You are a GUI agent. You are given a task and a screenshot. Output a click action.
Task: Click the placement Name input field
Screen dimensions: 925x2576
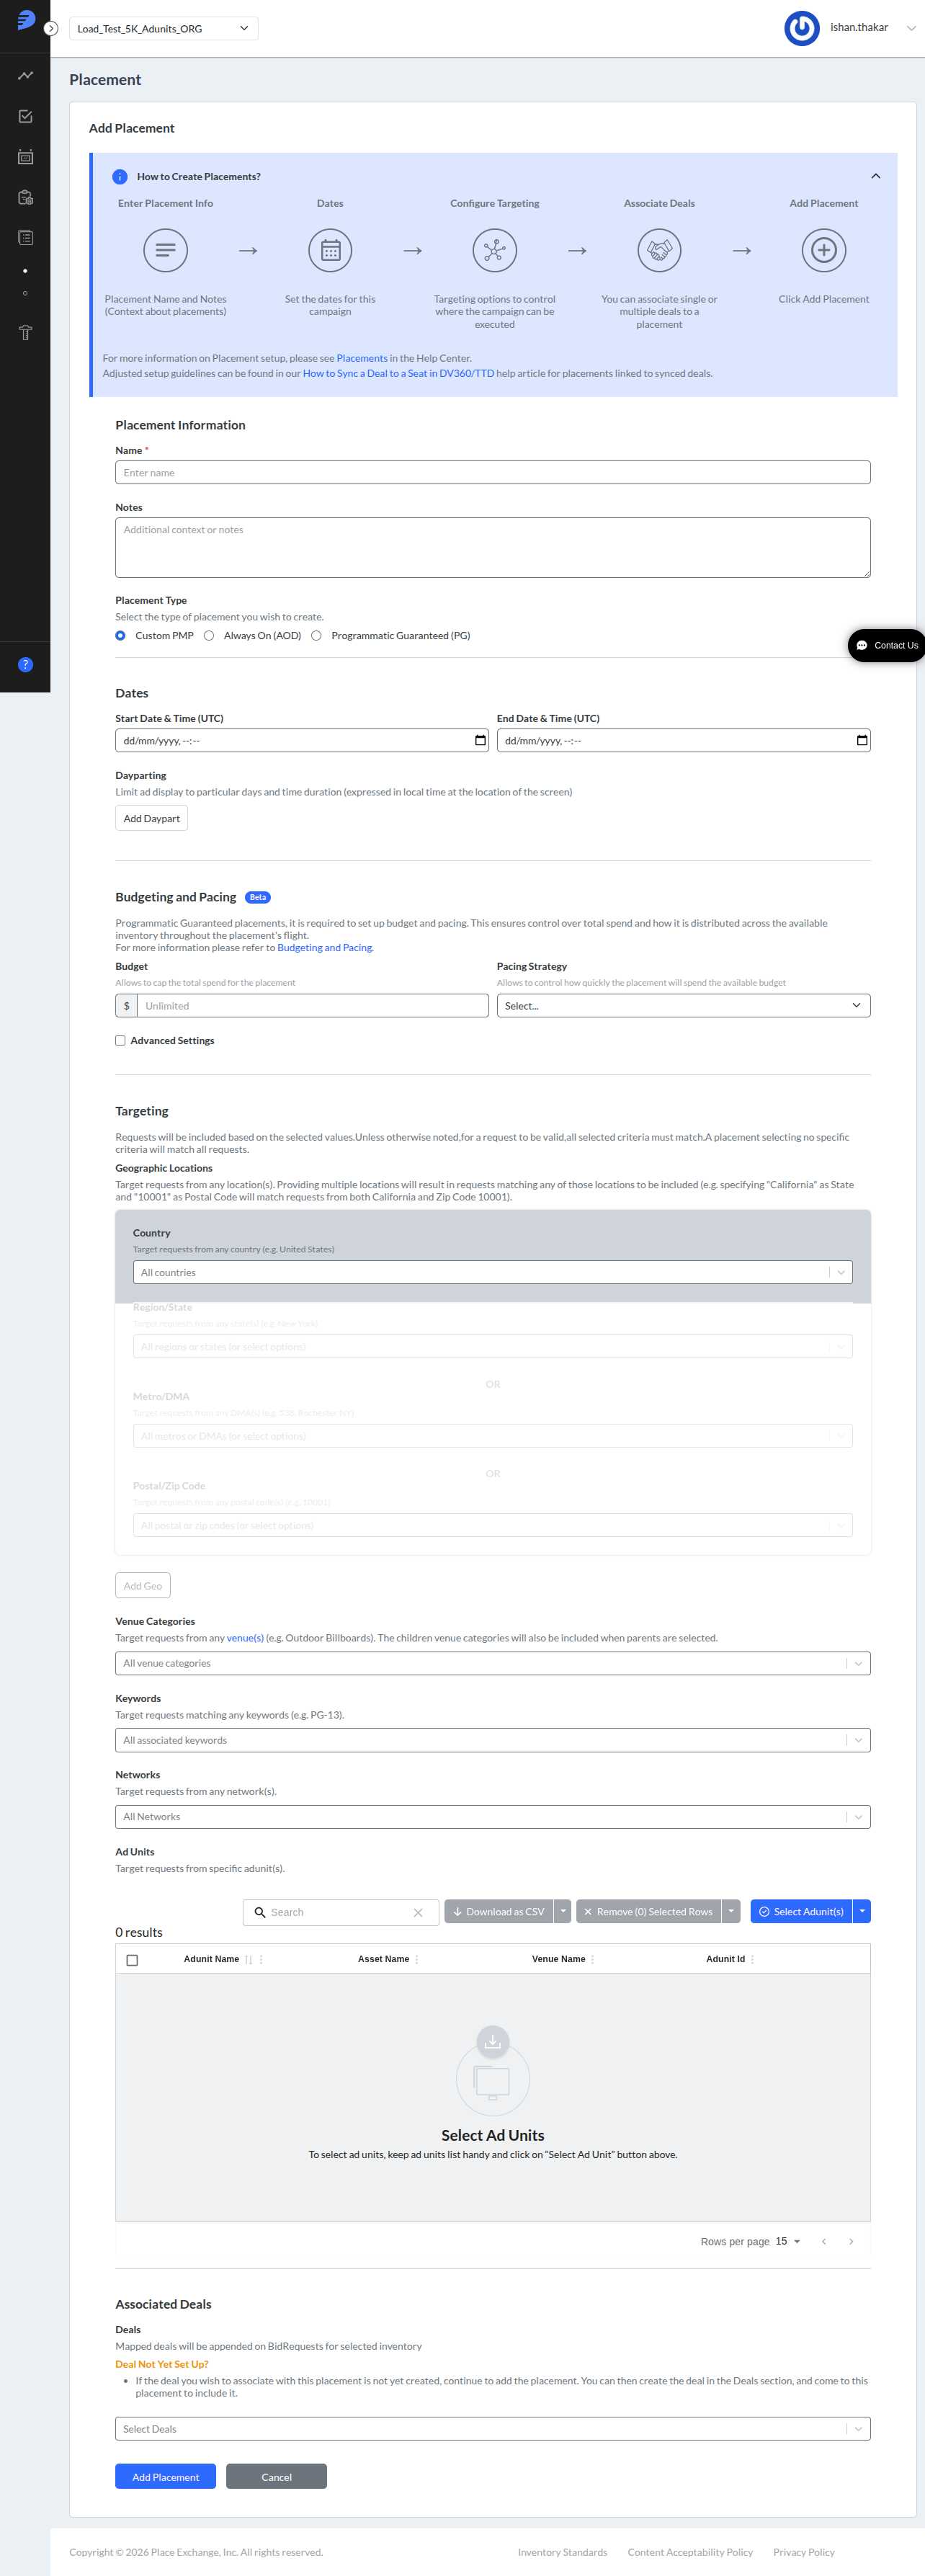[492, 473]
